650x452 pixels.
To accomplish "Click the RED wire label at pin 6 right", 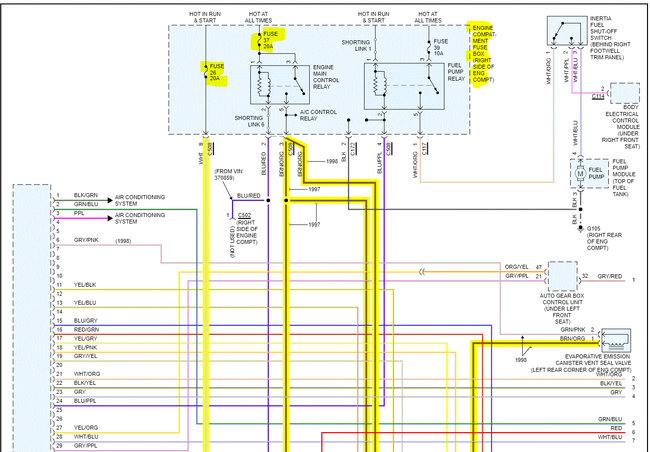I will [x=616, y=428].
